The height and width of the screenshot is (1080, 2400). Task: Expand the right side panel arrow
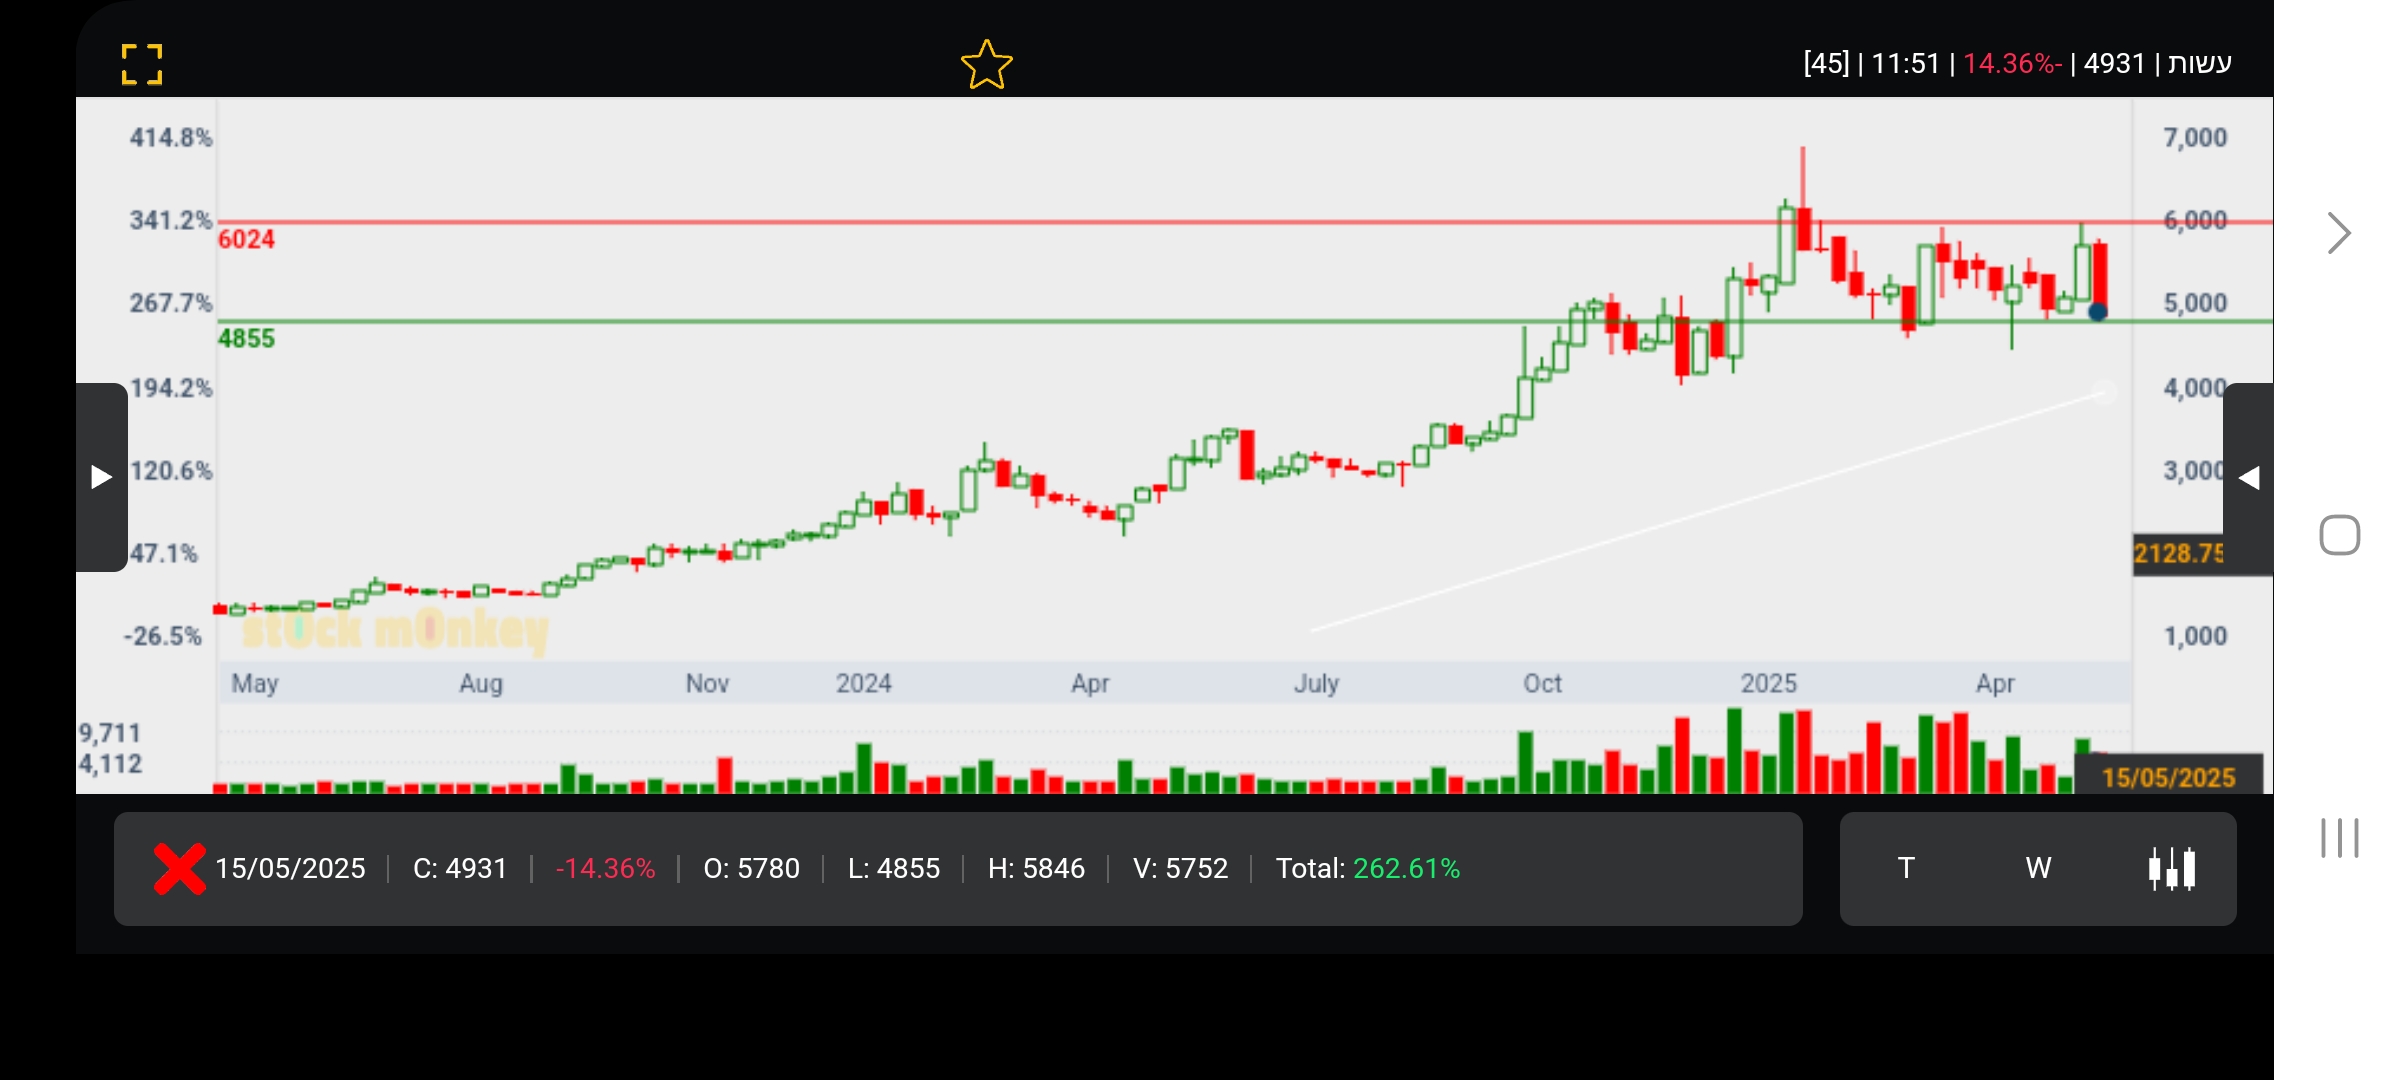click(x=2249, y=478)
